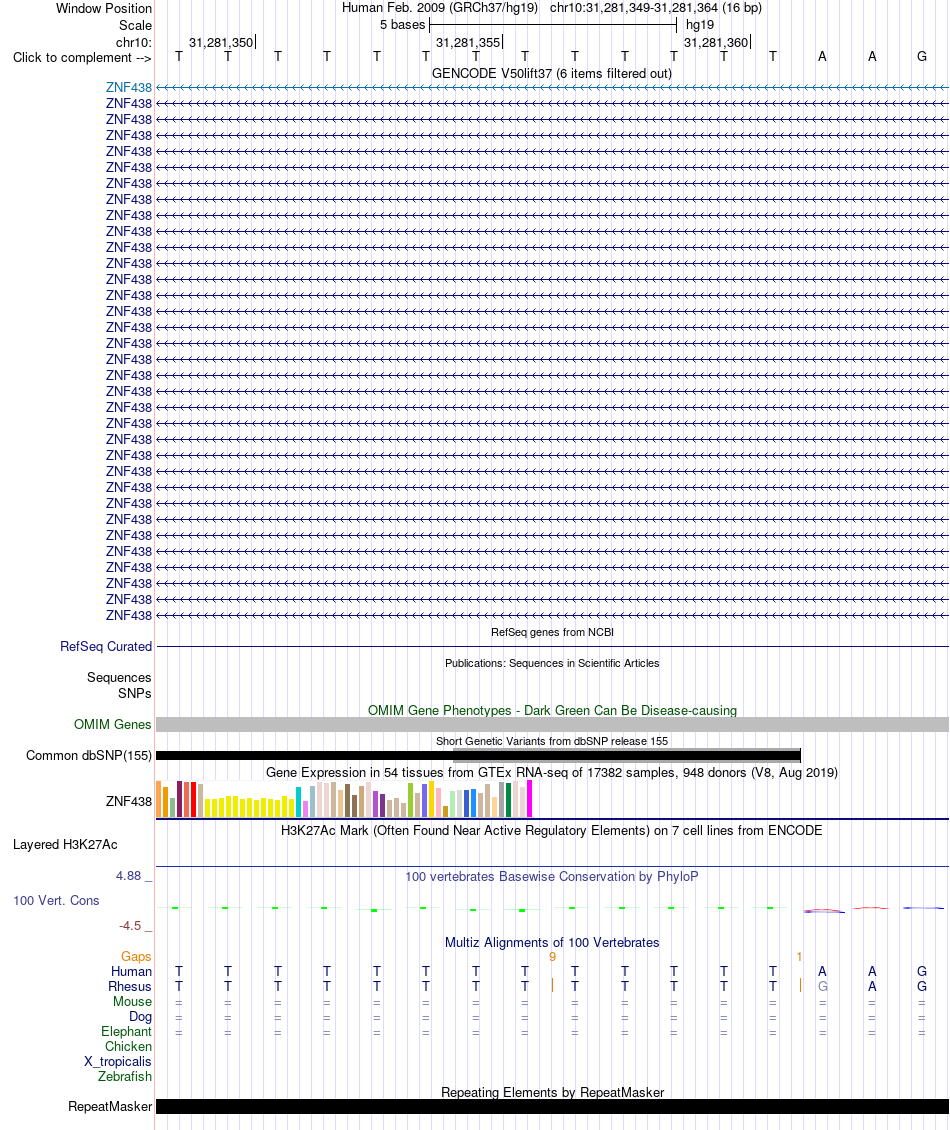The height and width of the screenshot is (1130, 950).
Task: Click the GTEx Gene Expression track title
Action: pos(551,773)
